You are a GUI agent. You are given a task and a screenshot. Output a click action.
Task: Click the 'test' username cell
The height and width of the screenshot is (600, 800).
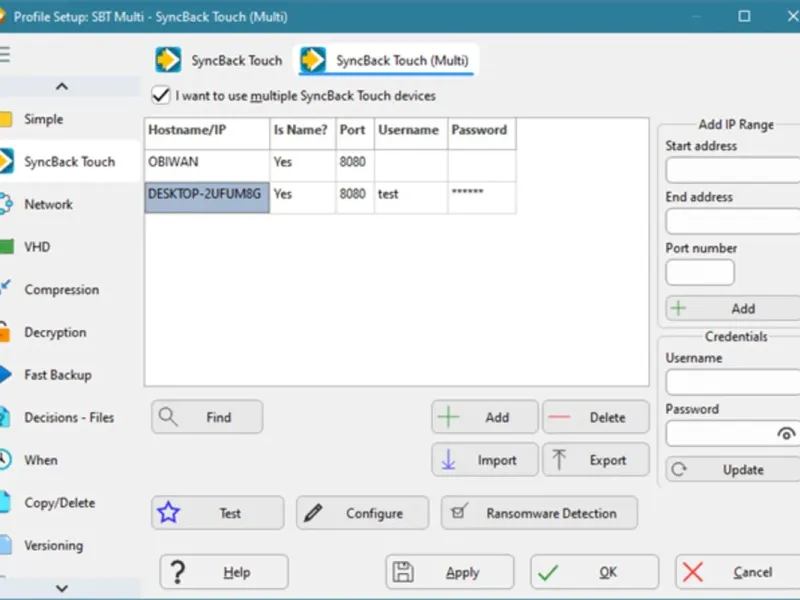(x=411, y=197)
